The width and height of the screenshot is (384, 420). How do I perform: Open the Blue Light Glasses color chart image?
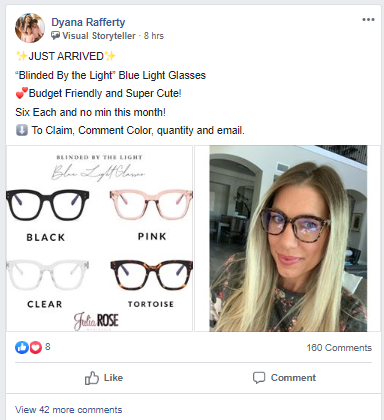pyautogui.click(x=99, y=238)
